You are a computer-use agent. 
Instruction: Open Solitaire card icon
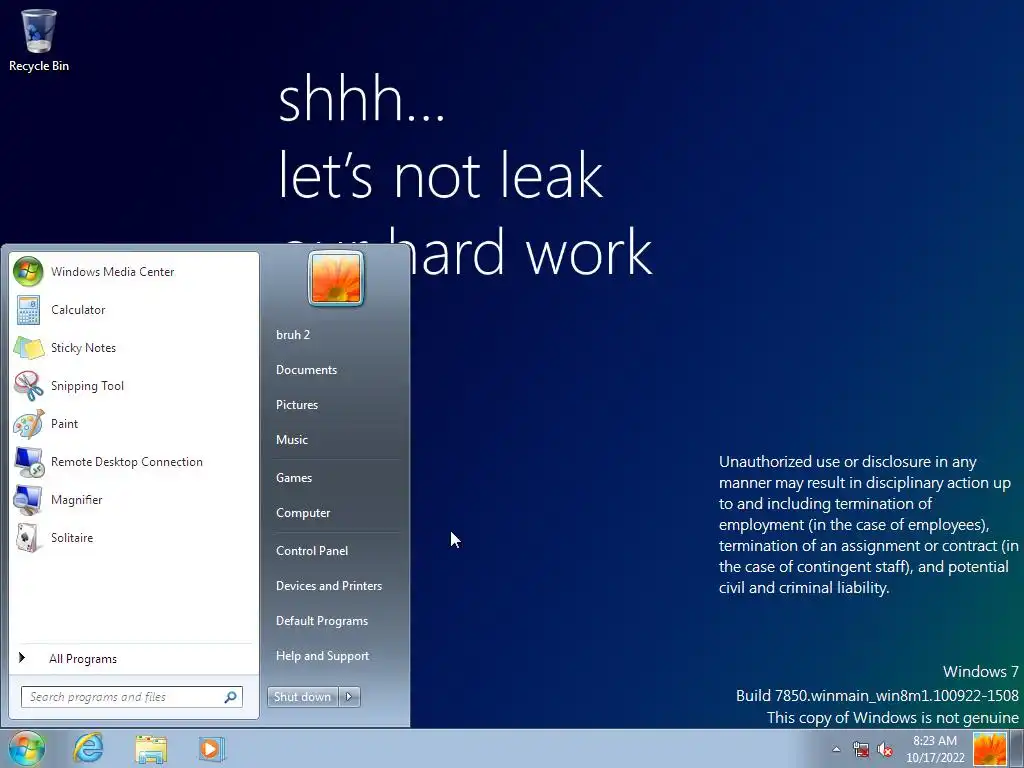[28, 537]
